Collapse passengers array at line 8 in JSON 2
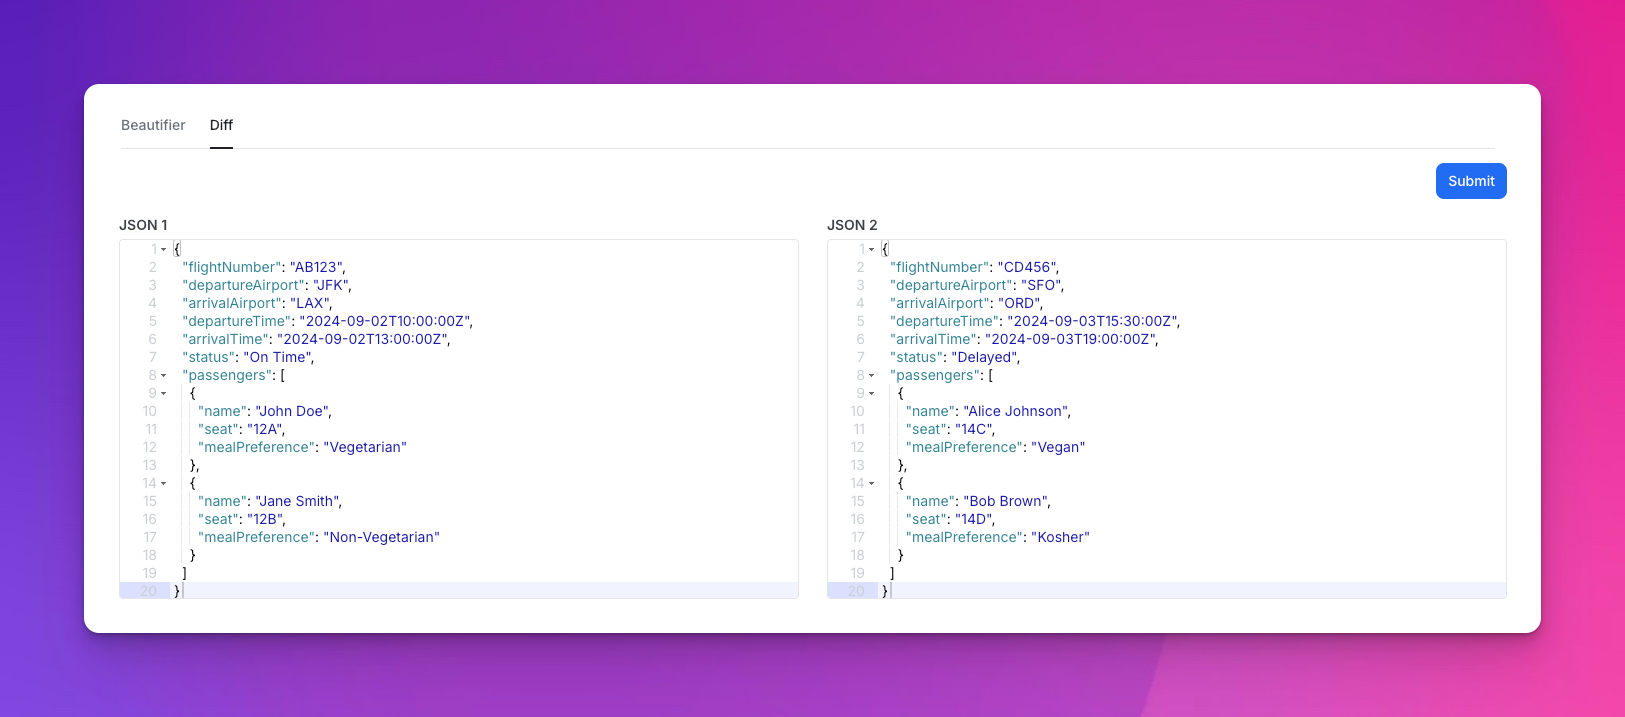 click(872, 375)
